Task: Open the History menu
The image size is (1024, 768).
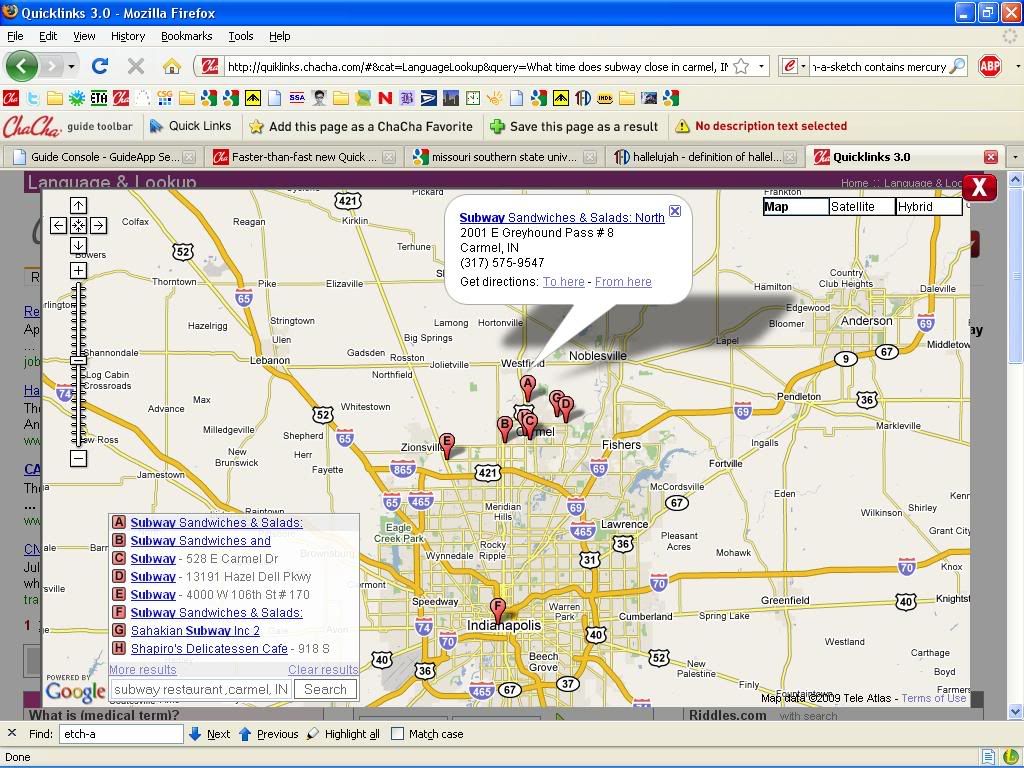Action: [x=128, y=36]
